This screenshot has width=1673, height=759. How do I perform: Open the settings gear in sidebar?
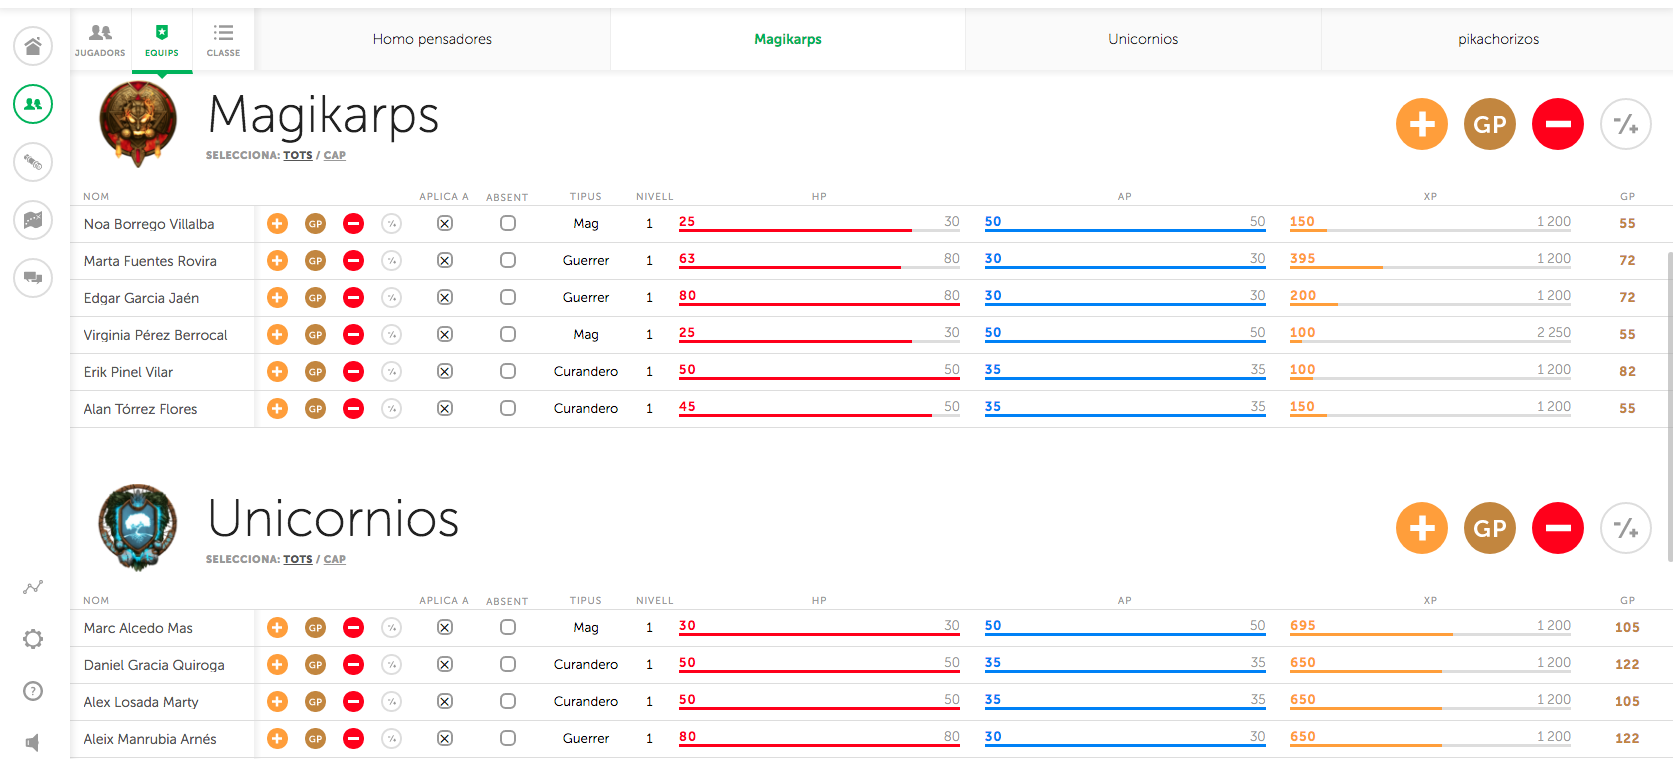pyautogui.click(x=33, y=639)
